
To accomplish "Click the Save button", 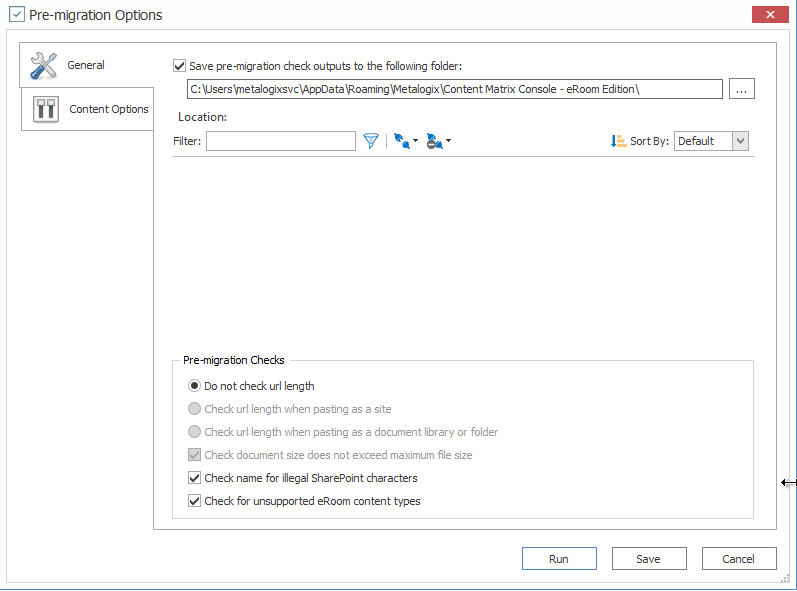I will [x=649, y=559].
